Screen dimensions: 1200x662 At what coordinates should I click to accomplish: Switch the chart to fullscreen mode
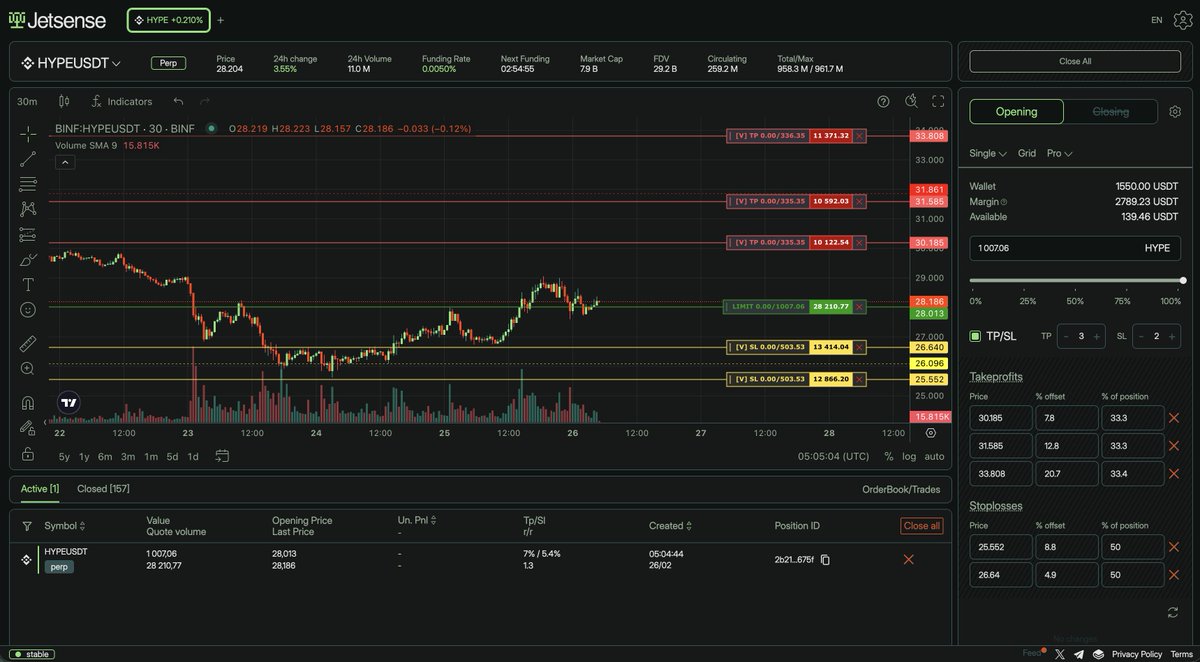point(938,101)
